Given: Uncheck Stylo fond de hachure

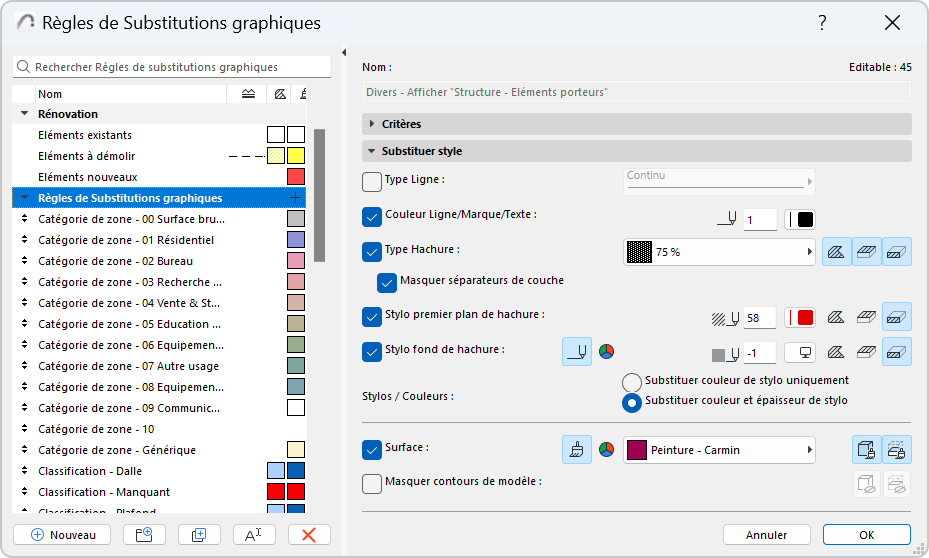Looking at the screenshot, I should [x=371, y=352].
